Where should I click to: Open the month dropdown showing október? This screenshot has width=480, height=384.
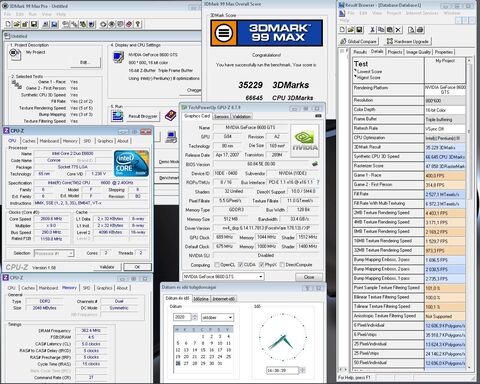pyautogui.click(x=217, y=317)
